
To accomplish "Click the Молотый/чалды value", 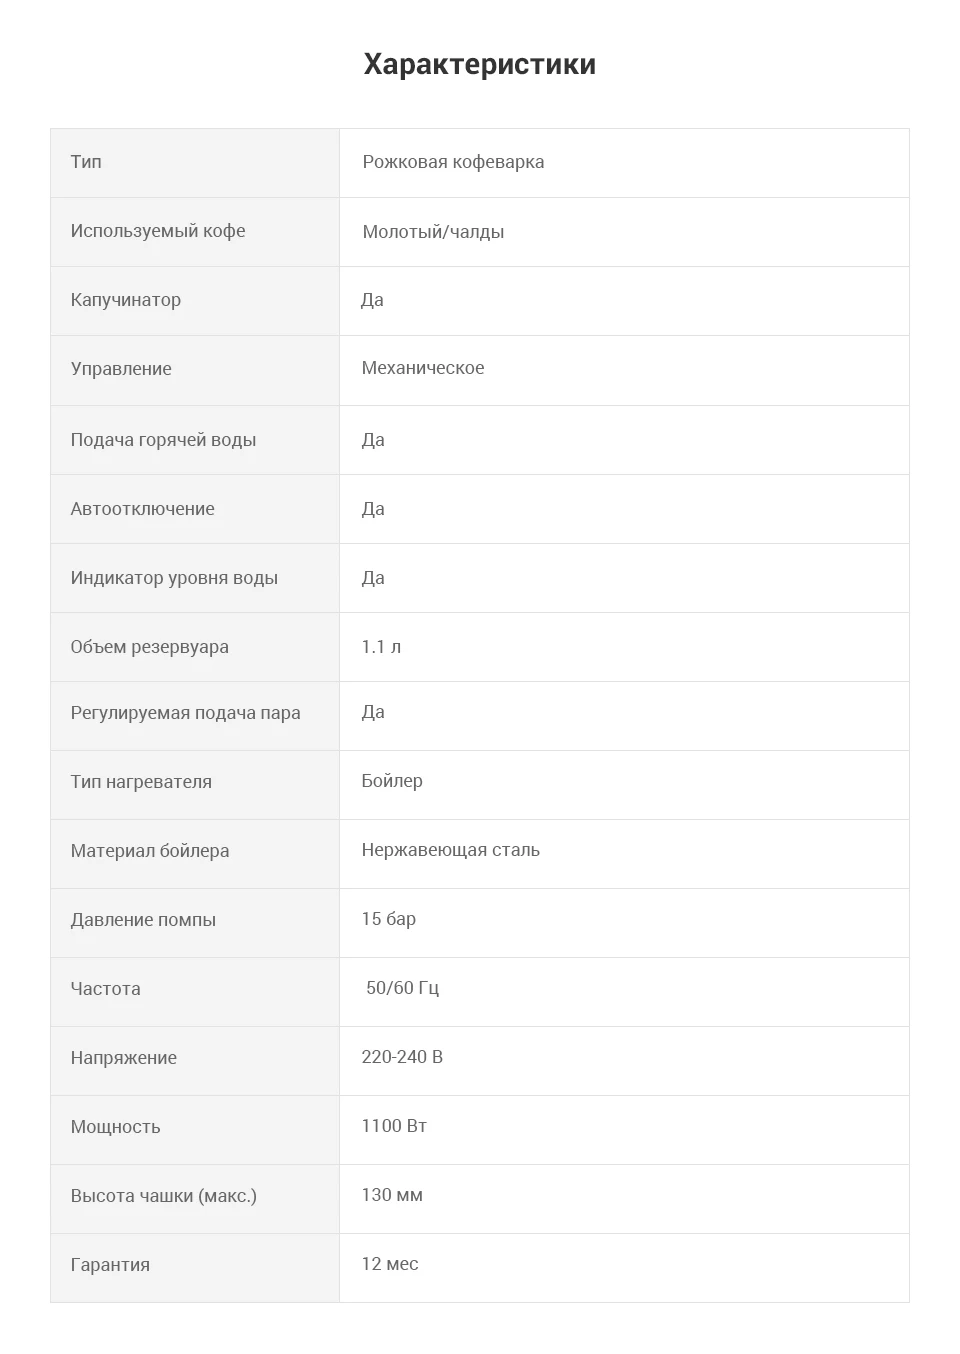I will [x=433, y=232].
